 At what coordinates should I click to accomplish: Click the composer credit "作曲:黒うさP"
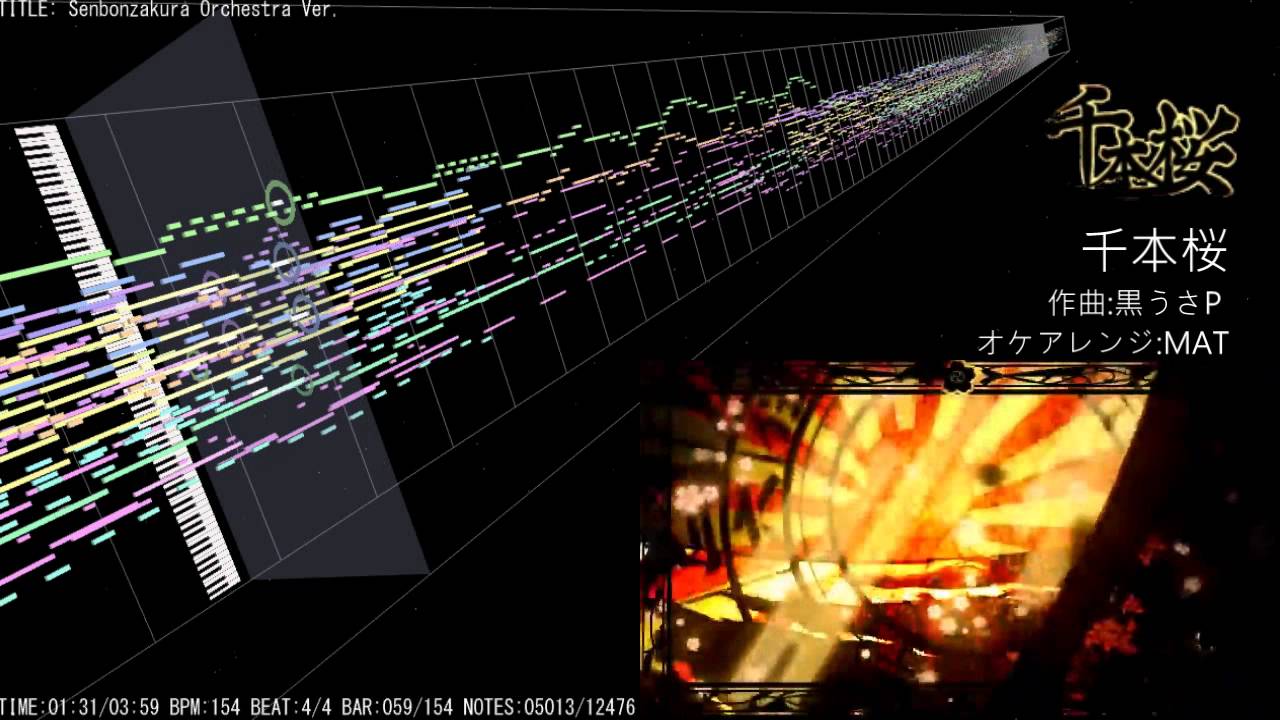click(x=1137, y=301)
